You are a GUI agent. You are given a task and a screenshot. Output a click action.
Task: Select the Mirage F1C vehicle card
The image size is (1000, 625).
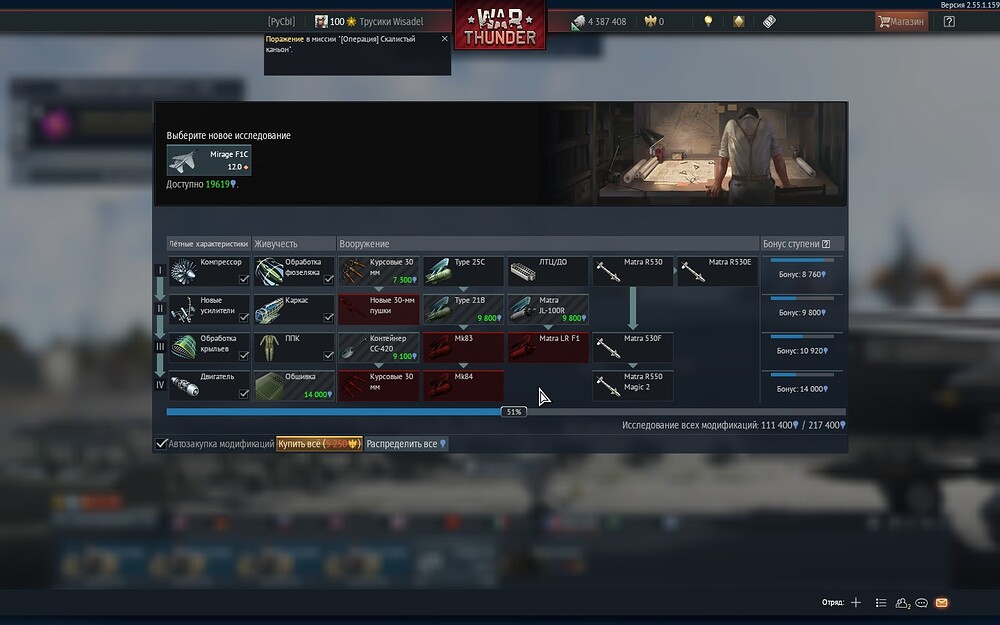209,160
